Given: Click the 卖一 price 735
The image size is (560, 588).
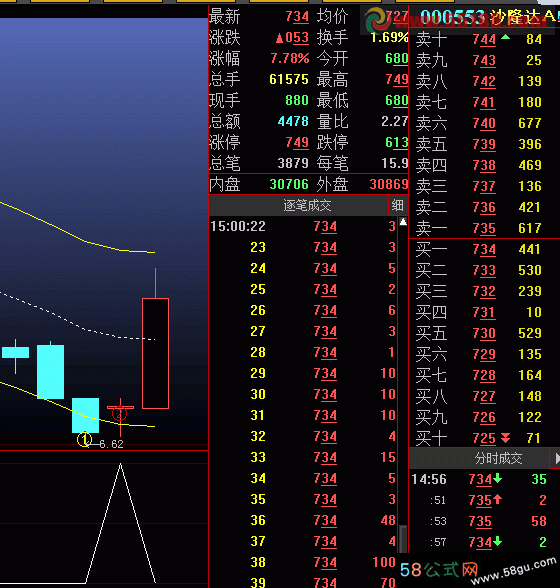Looking at the screenshot, I should click(x=484, y=228).
